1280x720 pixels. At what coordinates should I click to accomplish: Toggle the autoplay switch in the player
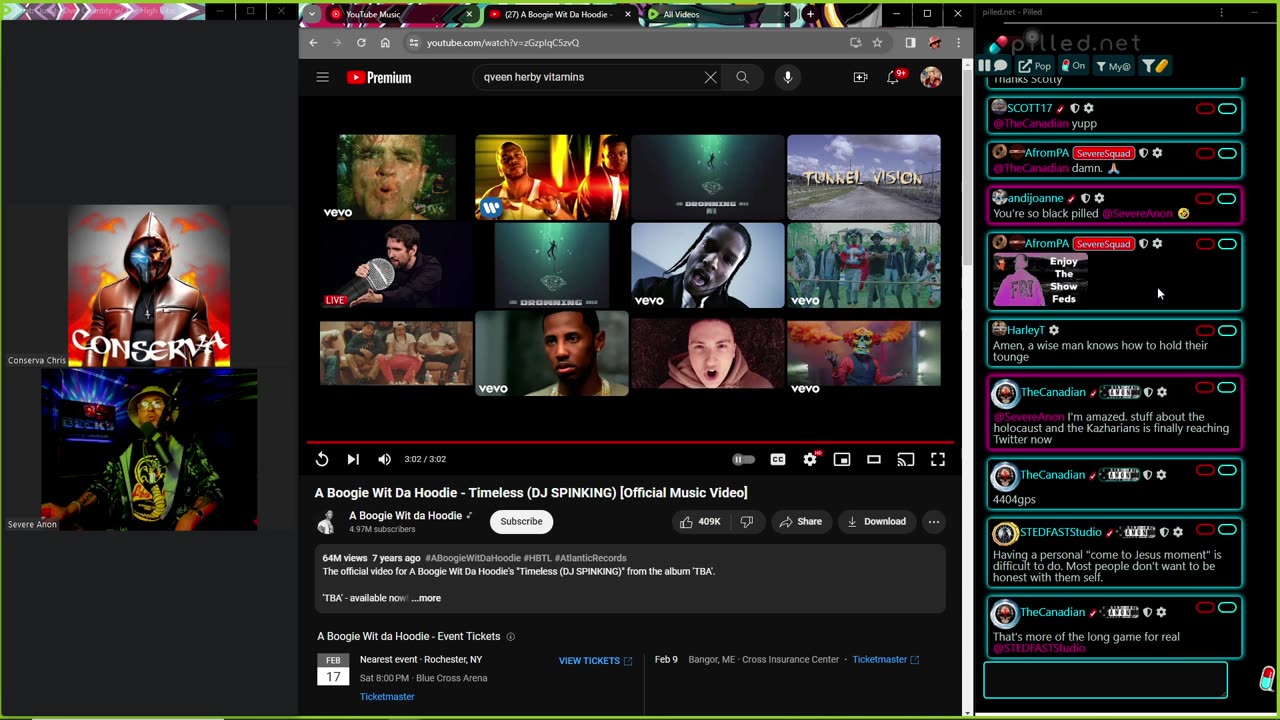pos(743,459)
